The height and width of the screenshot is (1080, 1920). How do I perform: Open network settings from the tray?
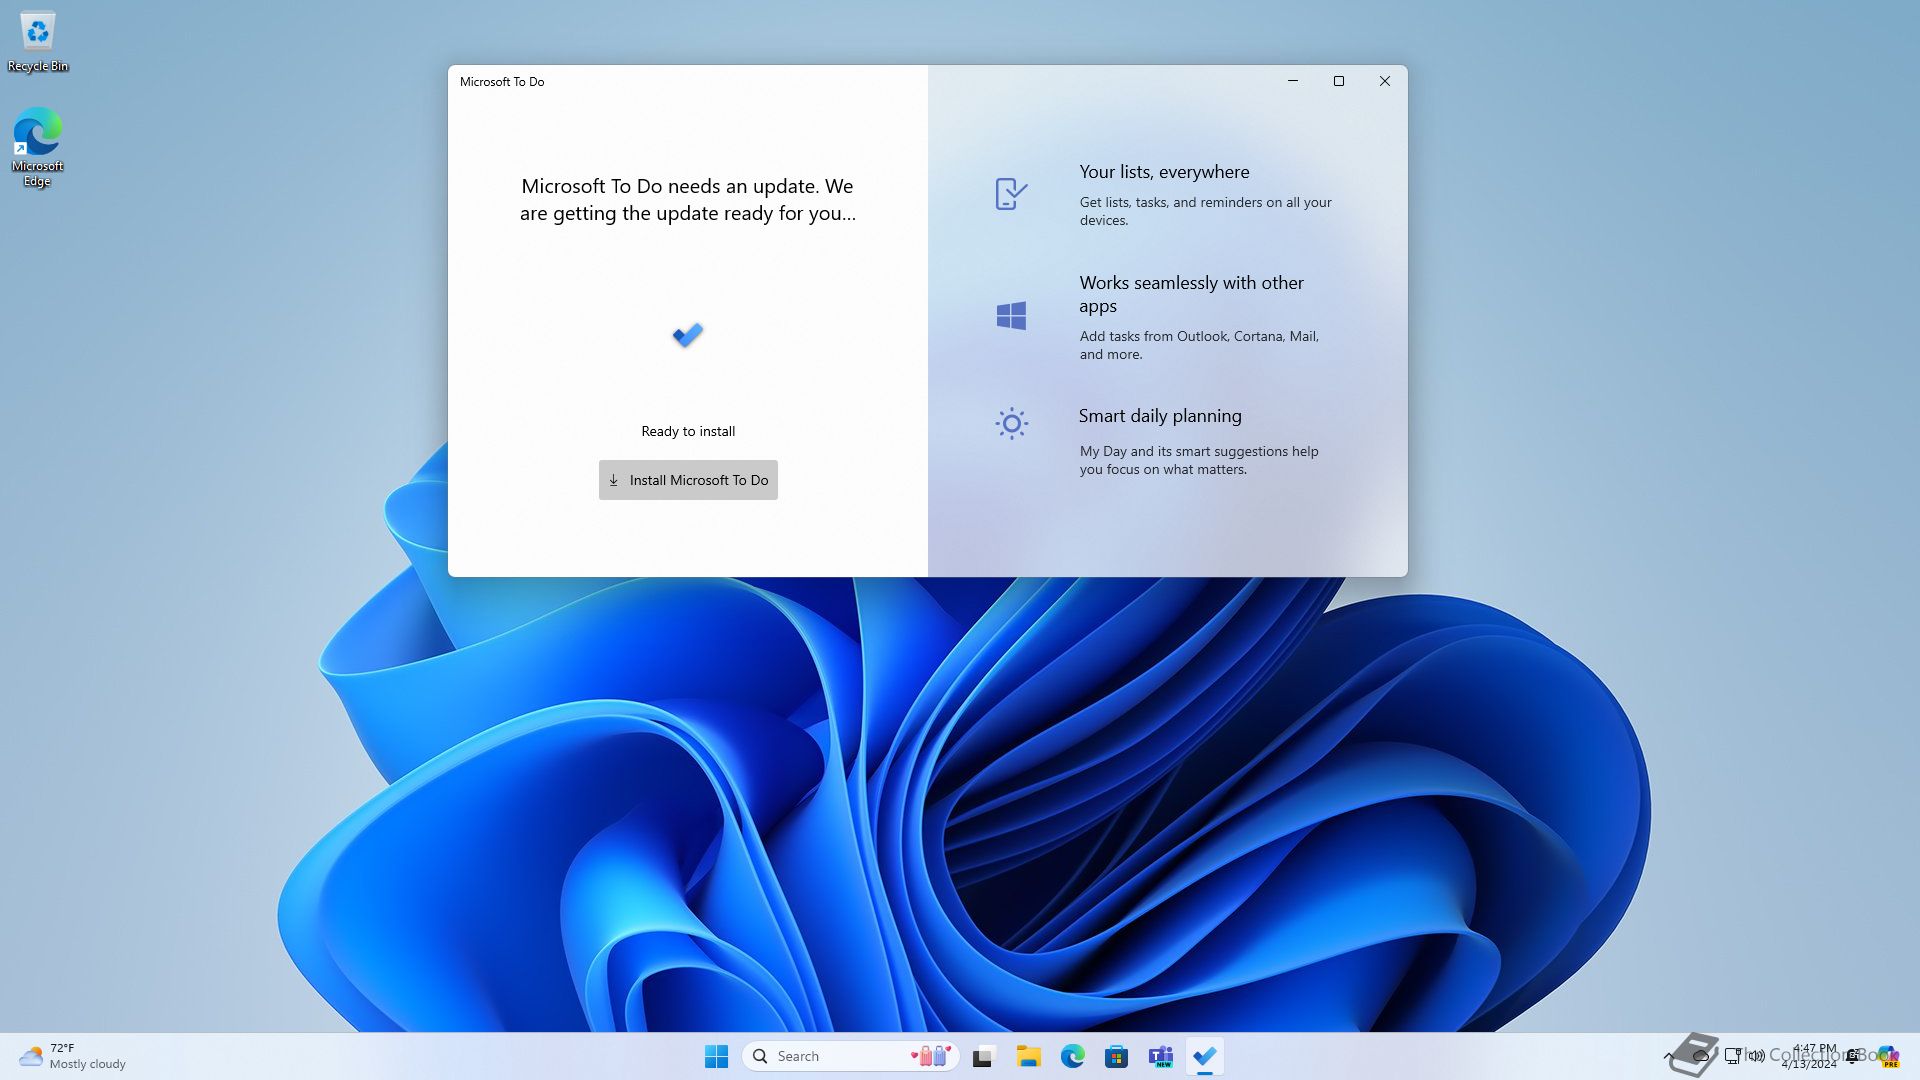click(1733, 1056)
